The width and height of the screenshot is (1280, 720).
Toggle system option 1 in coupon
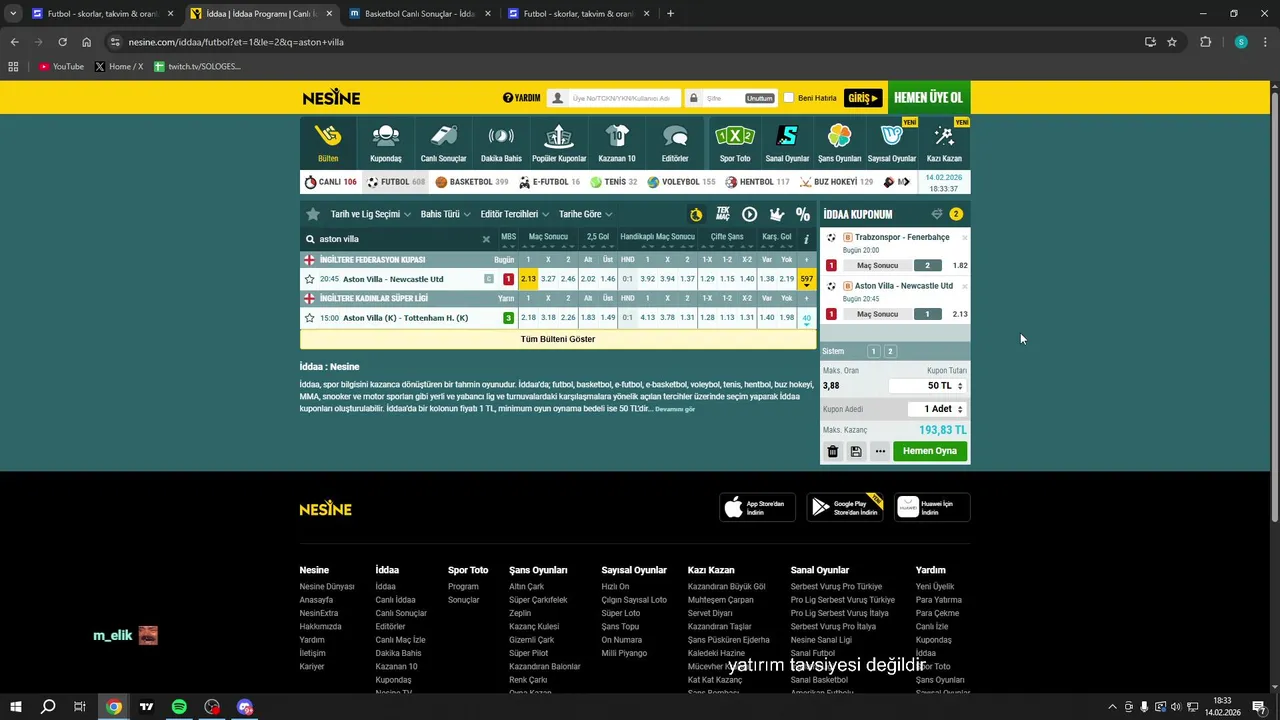click(873, 351)
